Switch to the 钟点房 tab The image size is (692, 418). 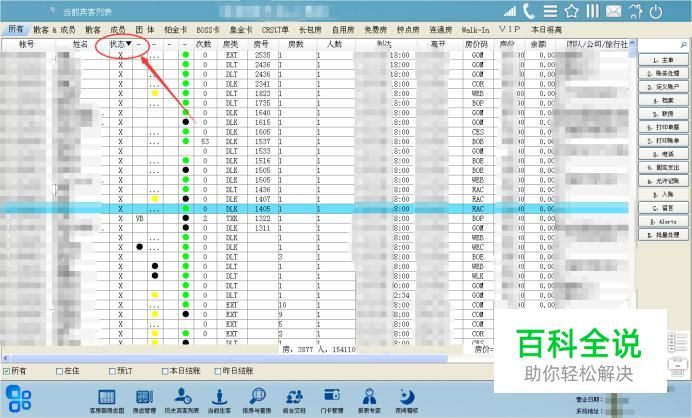(x=408, y=30)
